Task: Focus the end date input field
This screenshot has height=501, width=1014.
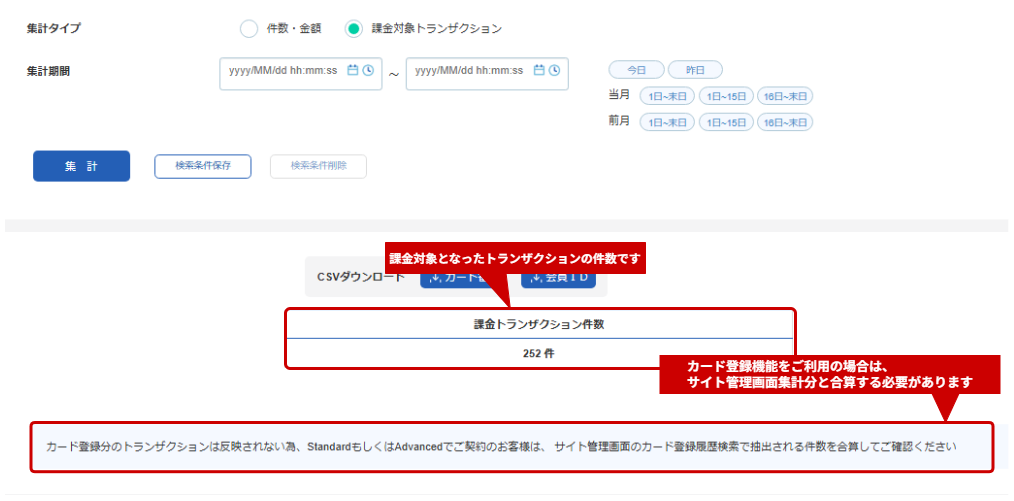Action: tap(487, 74)
